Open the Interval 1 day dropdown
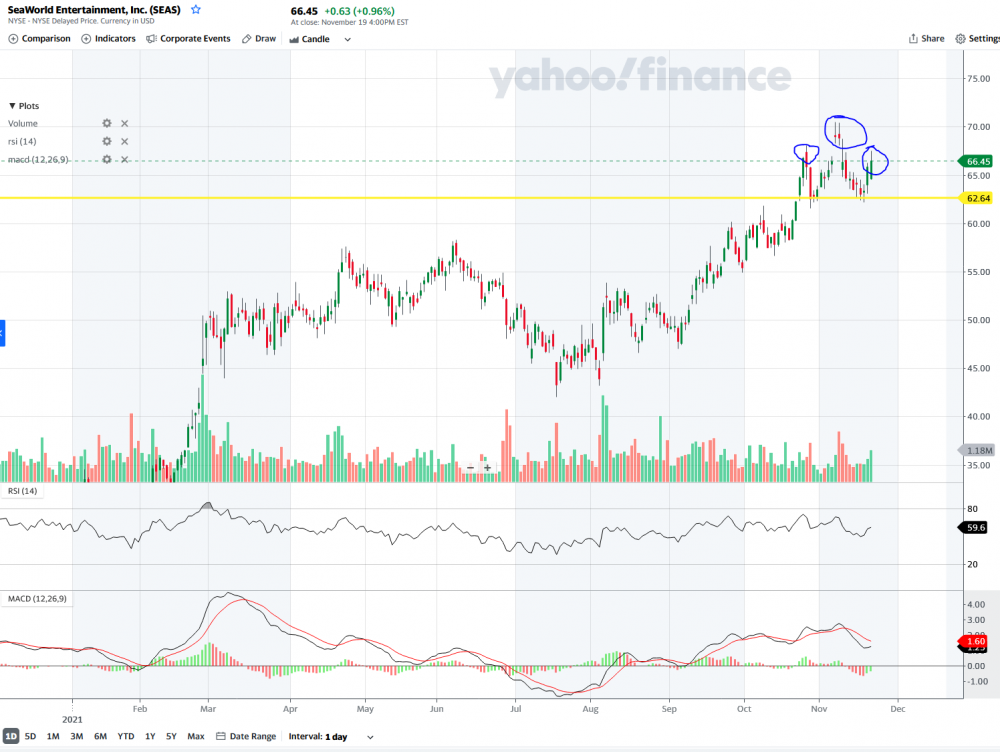This screenshot has height=752, width=1000. (331, 737)
